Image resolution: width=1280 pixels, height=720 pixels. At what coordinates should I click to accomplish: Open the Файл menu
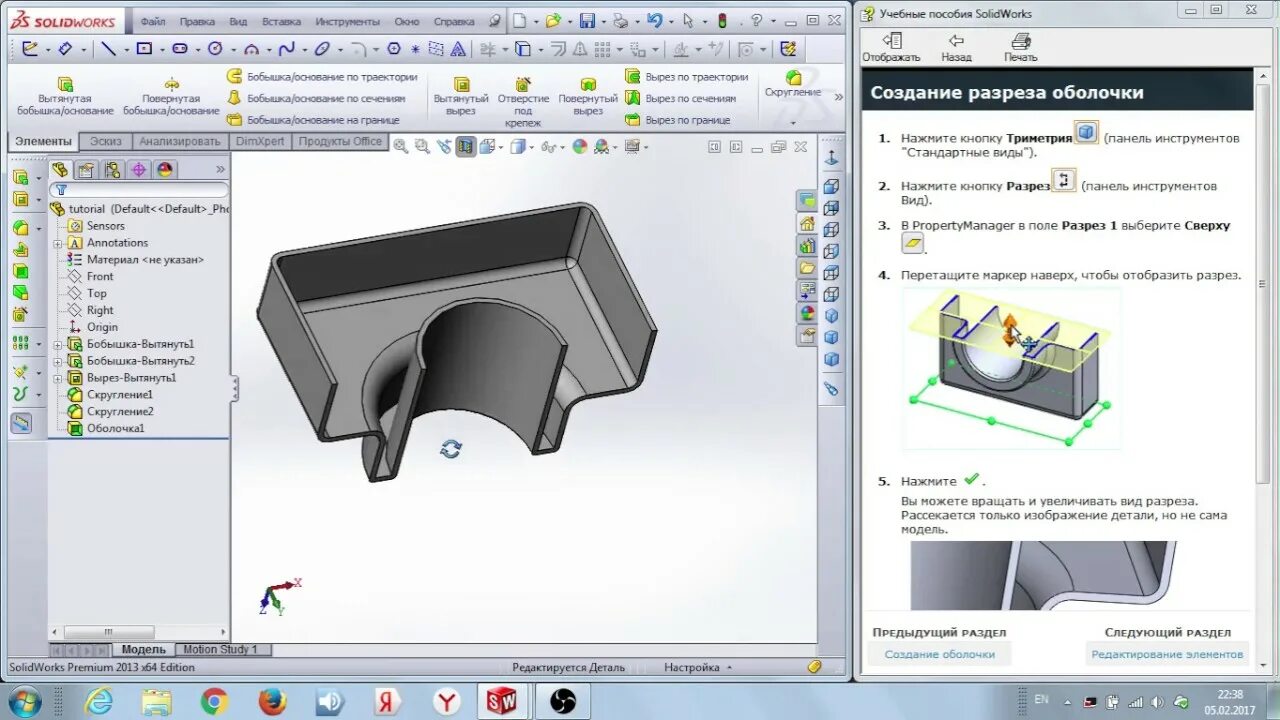click(x=153, y=21)
